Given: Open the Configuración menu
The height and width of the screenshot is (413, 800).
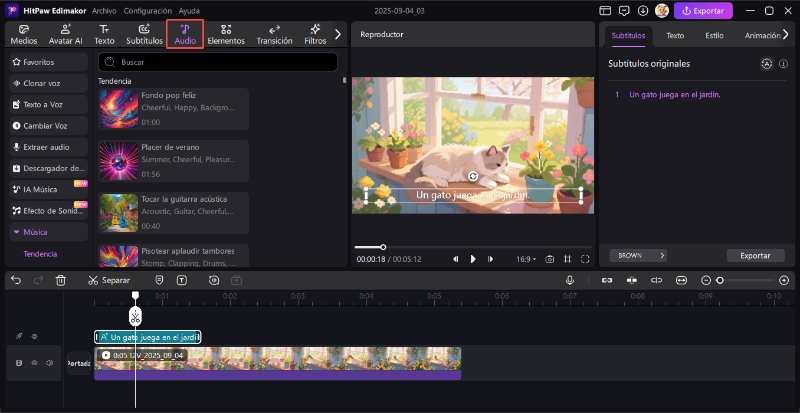Looking at the screenshot, I should (x=146, y=10).
